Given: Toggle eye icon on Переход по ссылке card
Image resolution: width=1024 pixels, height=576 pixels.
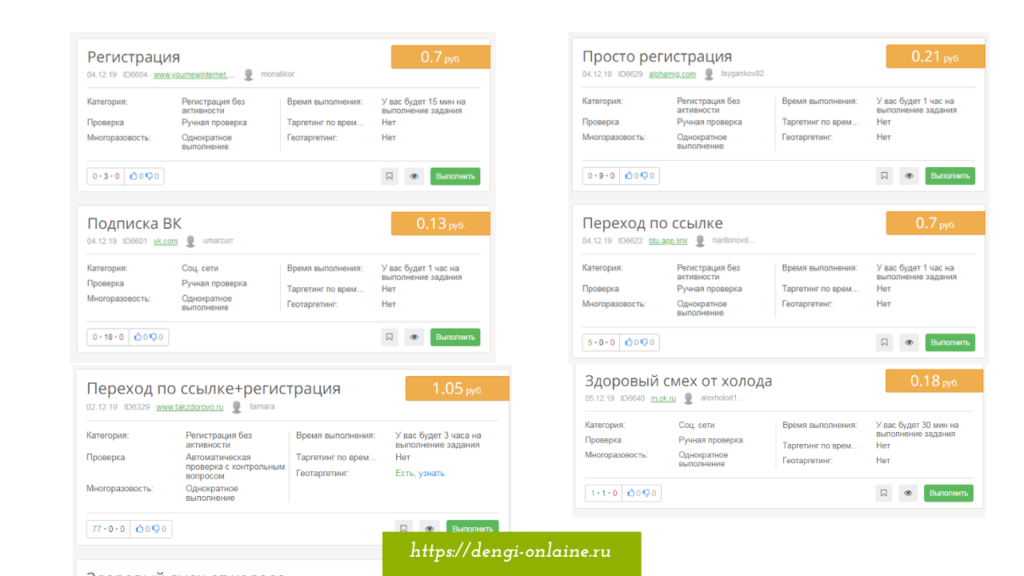Looking at the screenshot, I should (909, 342).
